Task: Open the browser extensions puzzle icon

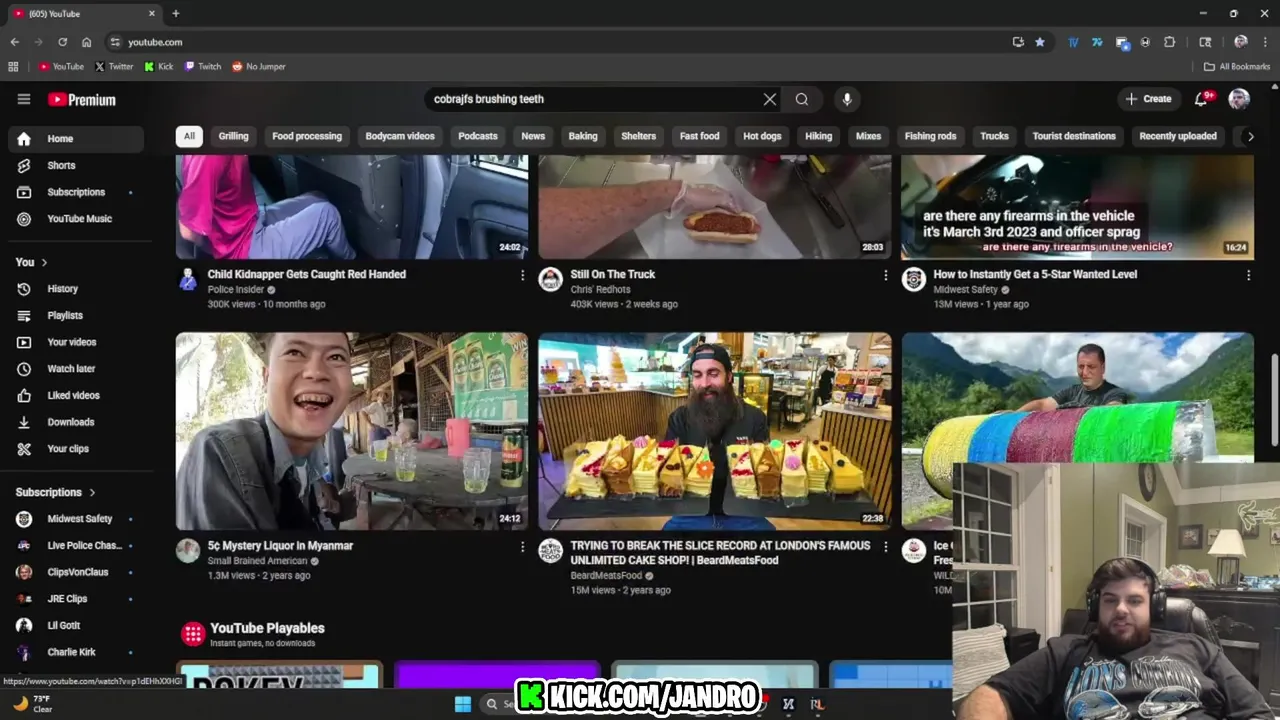Action: 1170,42
